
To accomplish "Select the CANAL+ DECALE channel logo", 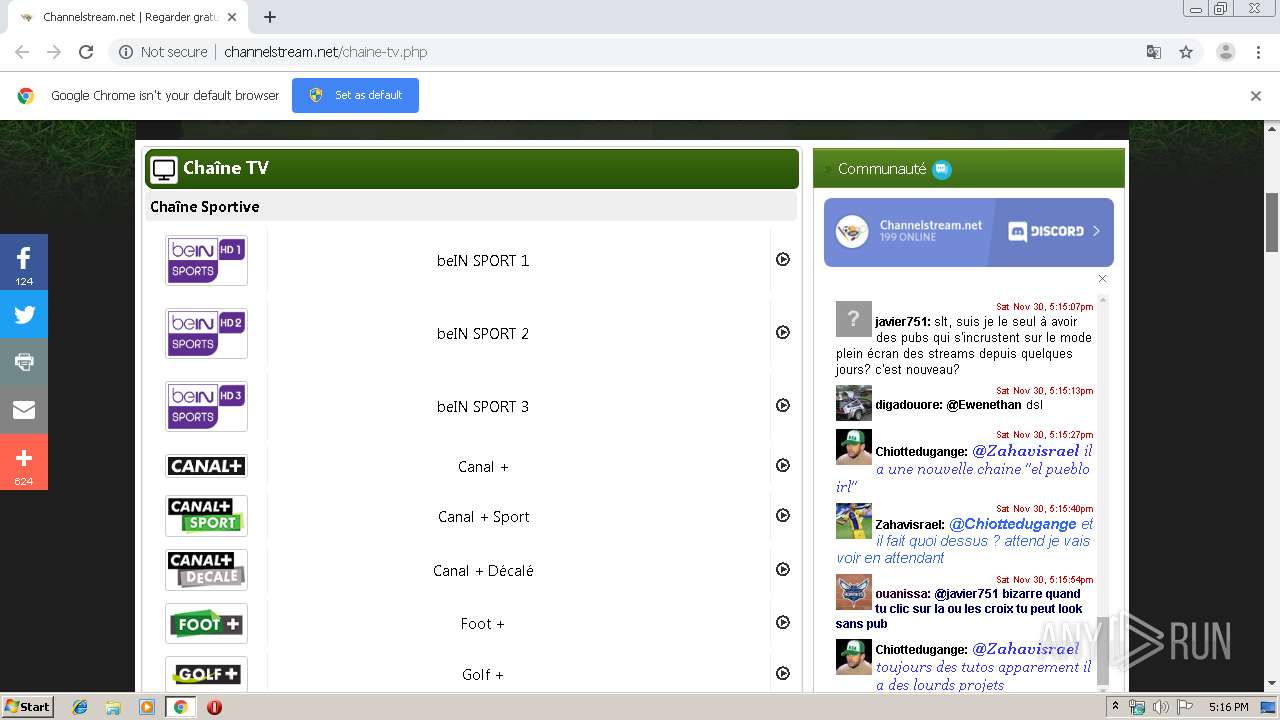I will coord(206,570).
